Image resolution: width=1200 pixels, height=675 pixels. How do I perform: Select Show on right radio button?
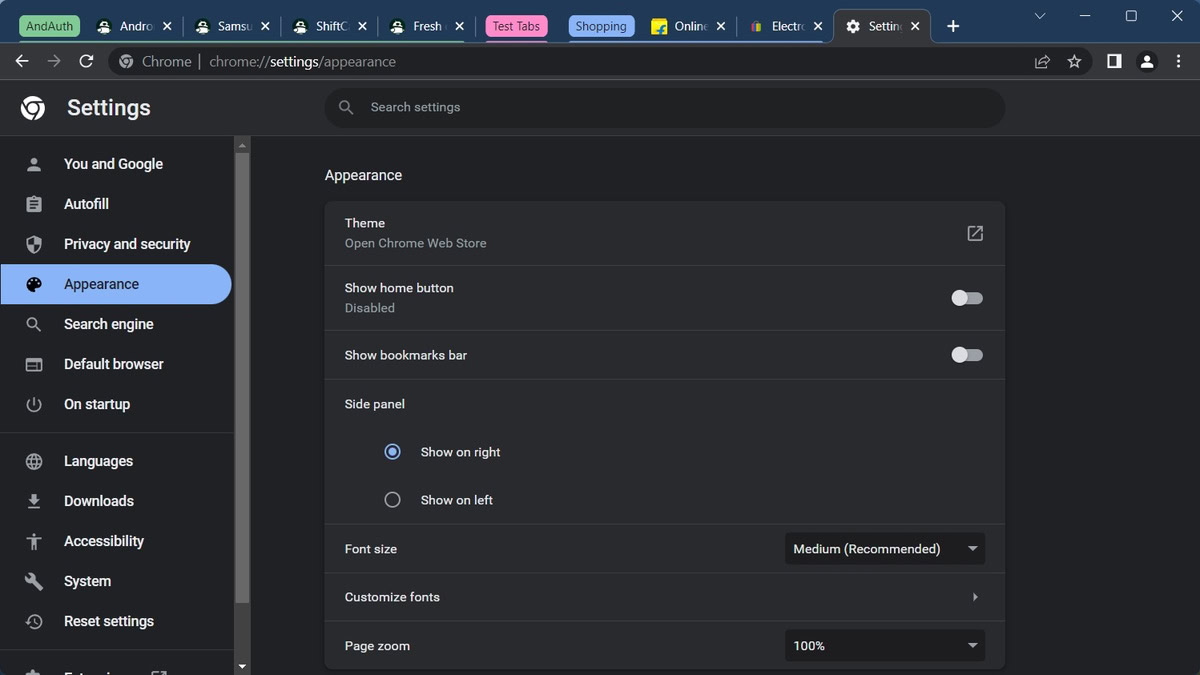tap(392, 452)
